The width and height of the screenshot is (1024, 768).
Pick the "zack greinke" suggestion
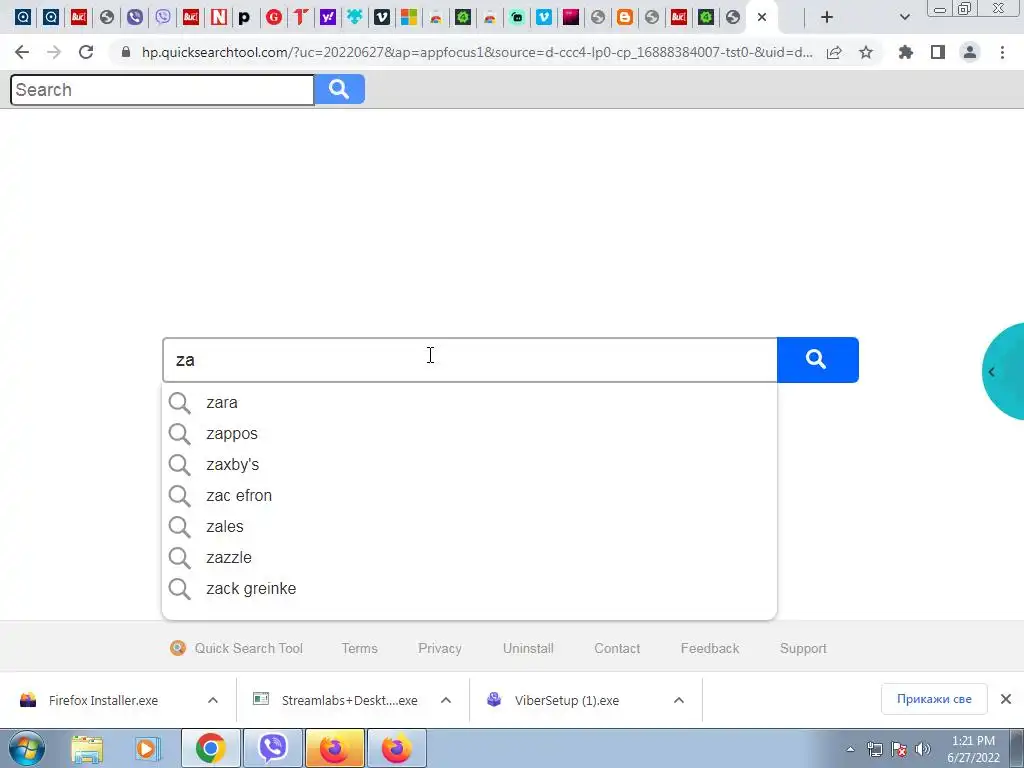(470, 588)
